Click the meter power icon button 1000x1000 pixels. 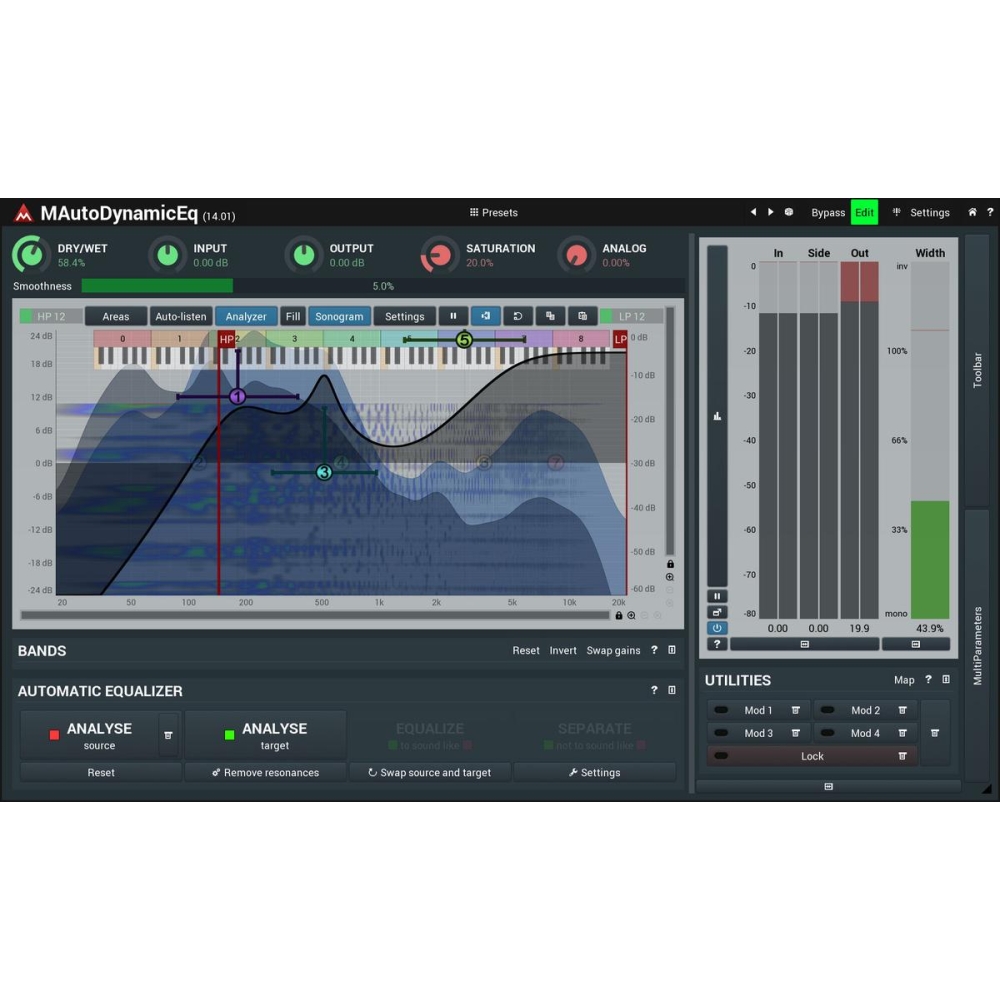point(717,628)
